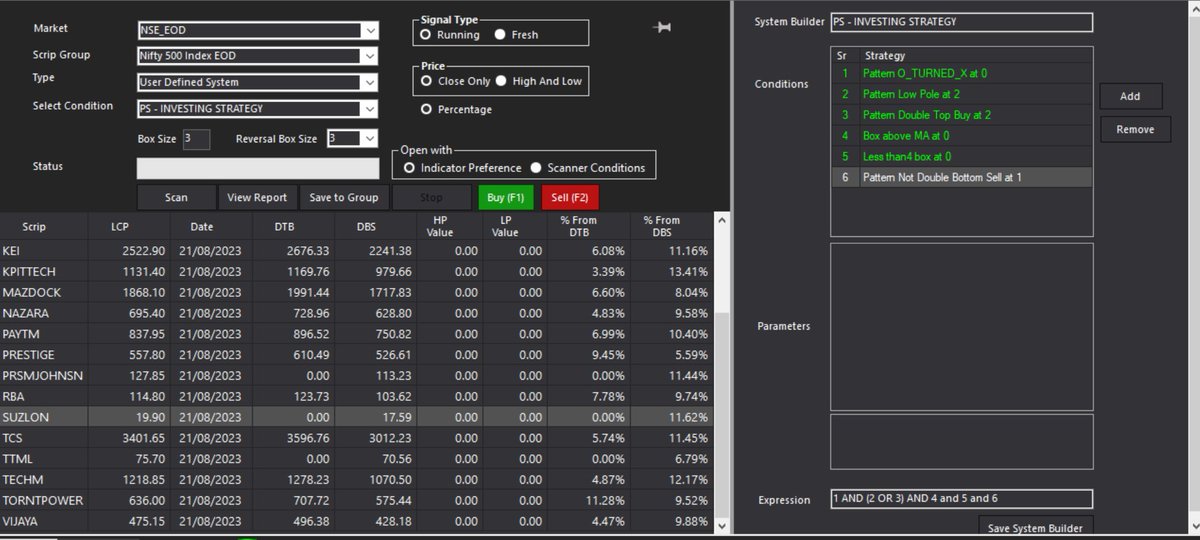
Task: Select condition Less than4 box at 0
Action: pyautogui.click(x=961, y=156)
